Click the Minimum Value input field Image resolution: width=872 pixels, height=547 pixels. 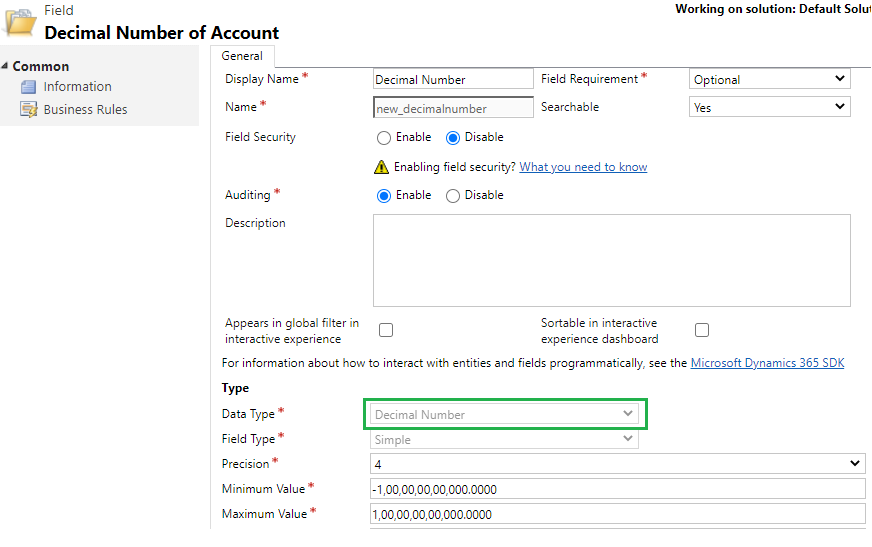[618, 489]
